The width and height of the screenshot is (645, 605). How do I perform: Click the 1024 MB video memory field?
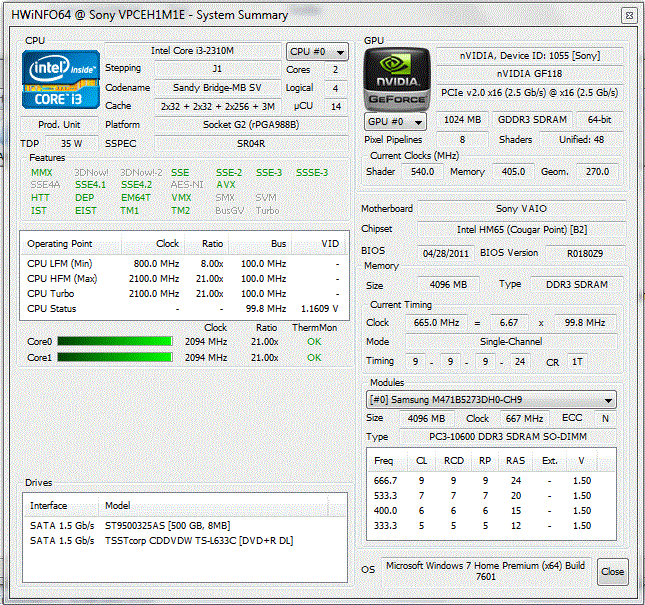[462, 120]
